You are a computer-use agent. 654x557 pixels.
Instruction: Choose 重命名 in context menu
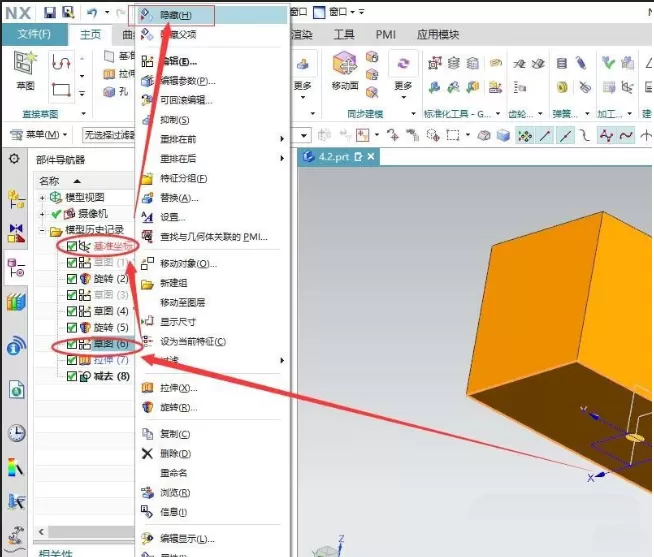tap(174, 473)
